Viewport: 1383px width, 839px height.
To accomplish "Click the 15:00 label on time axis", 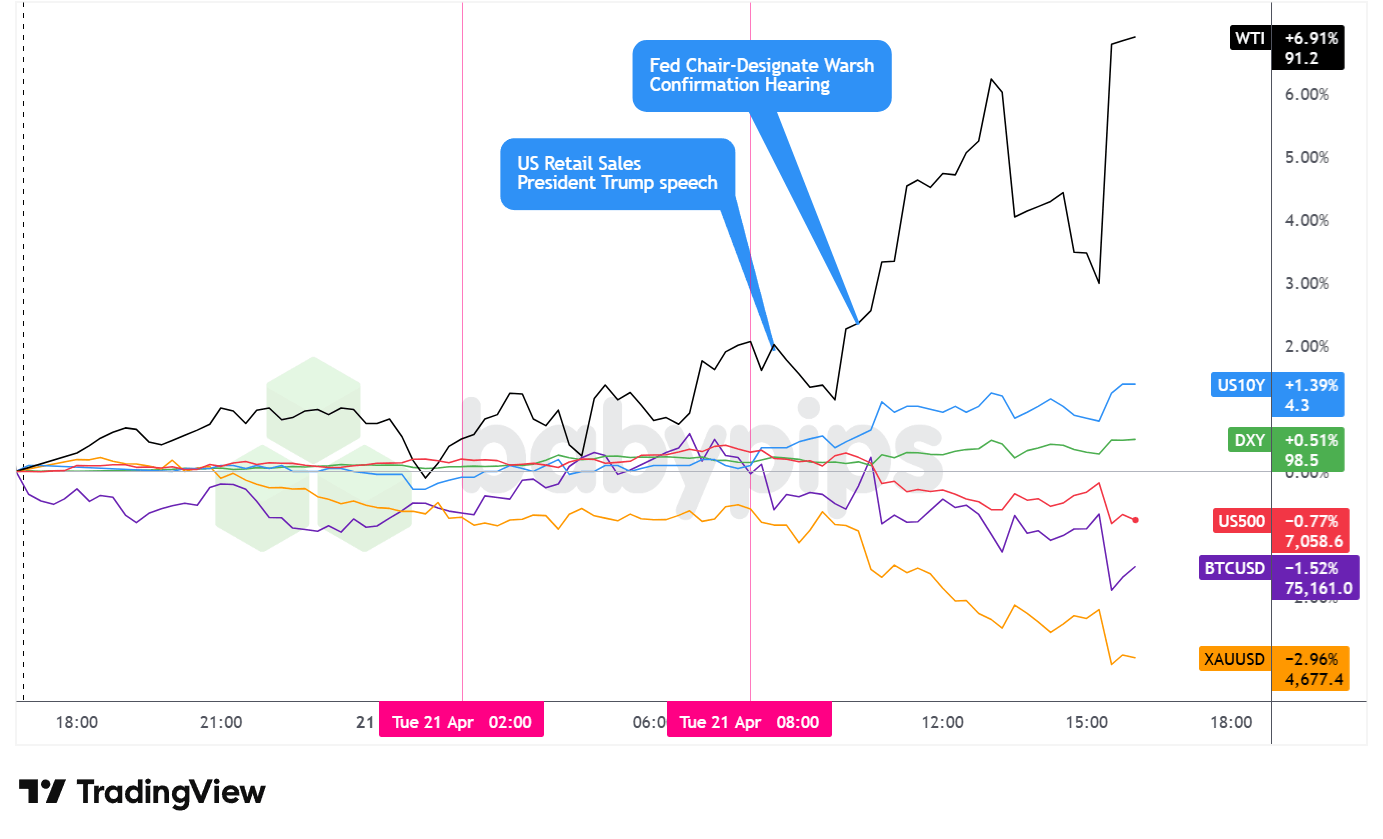I will [x=1087, y=722].
